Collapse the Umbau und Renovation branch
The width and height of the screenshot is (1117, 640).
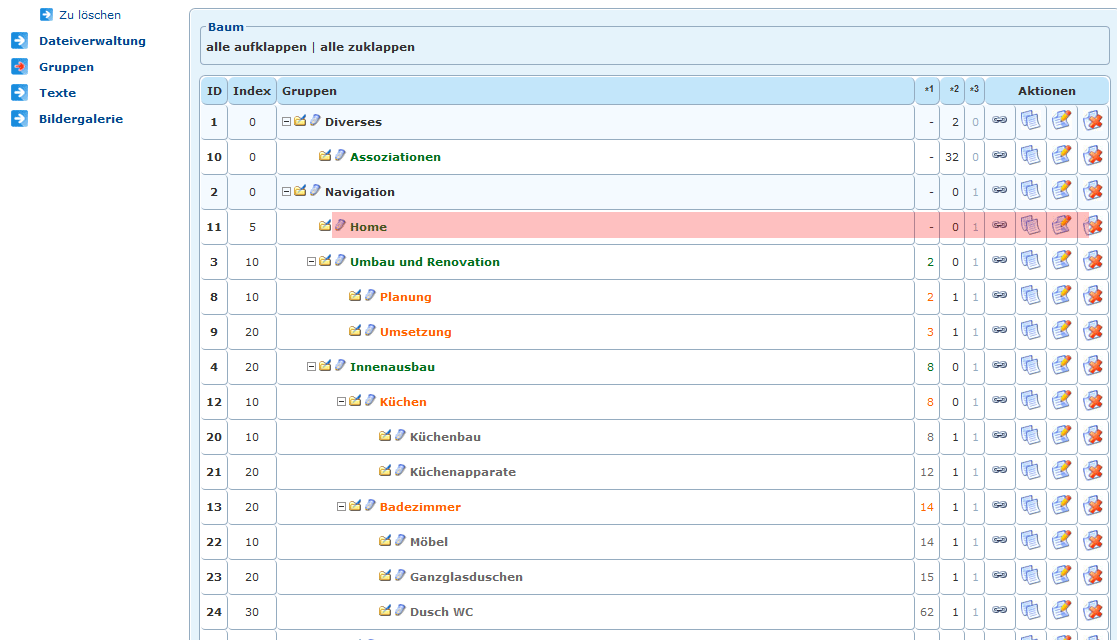[x=312, y=262]
